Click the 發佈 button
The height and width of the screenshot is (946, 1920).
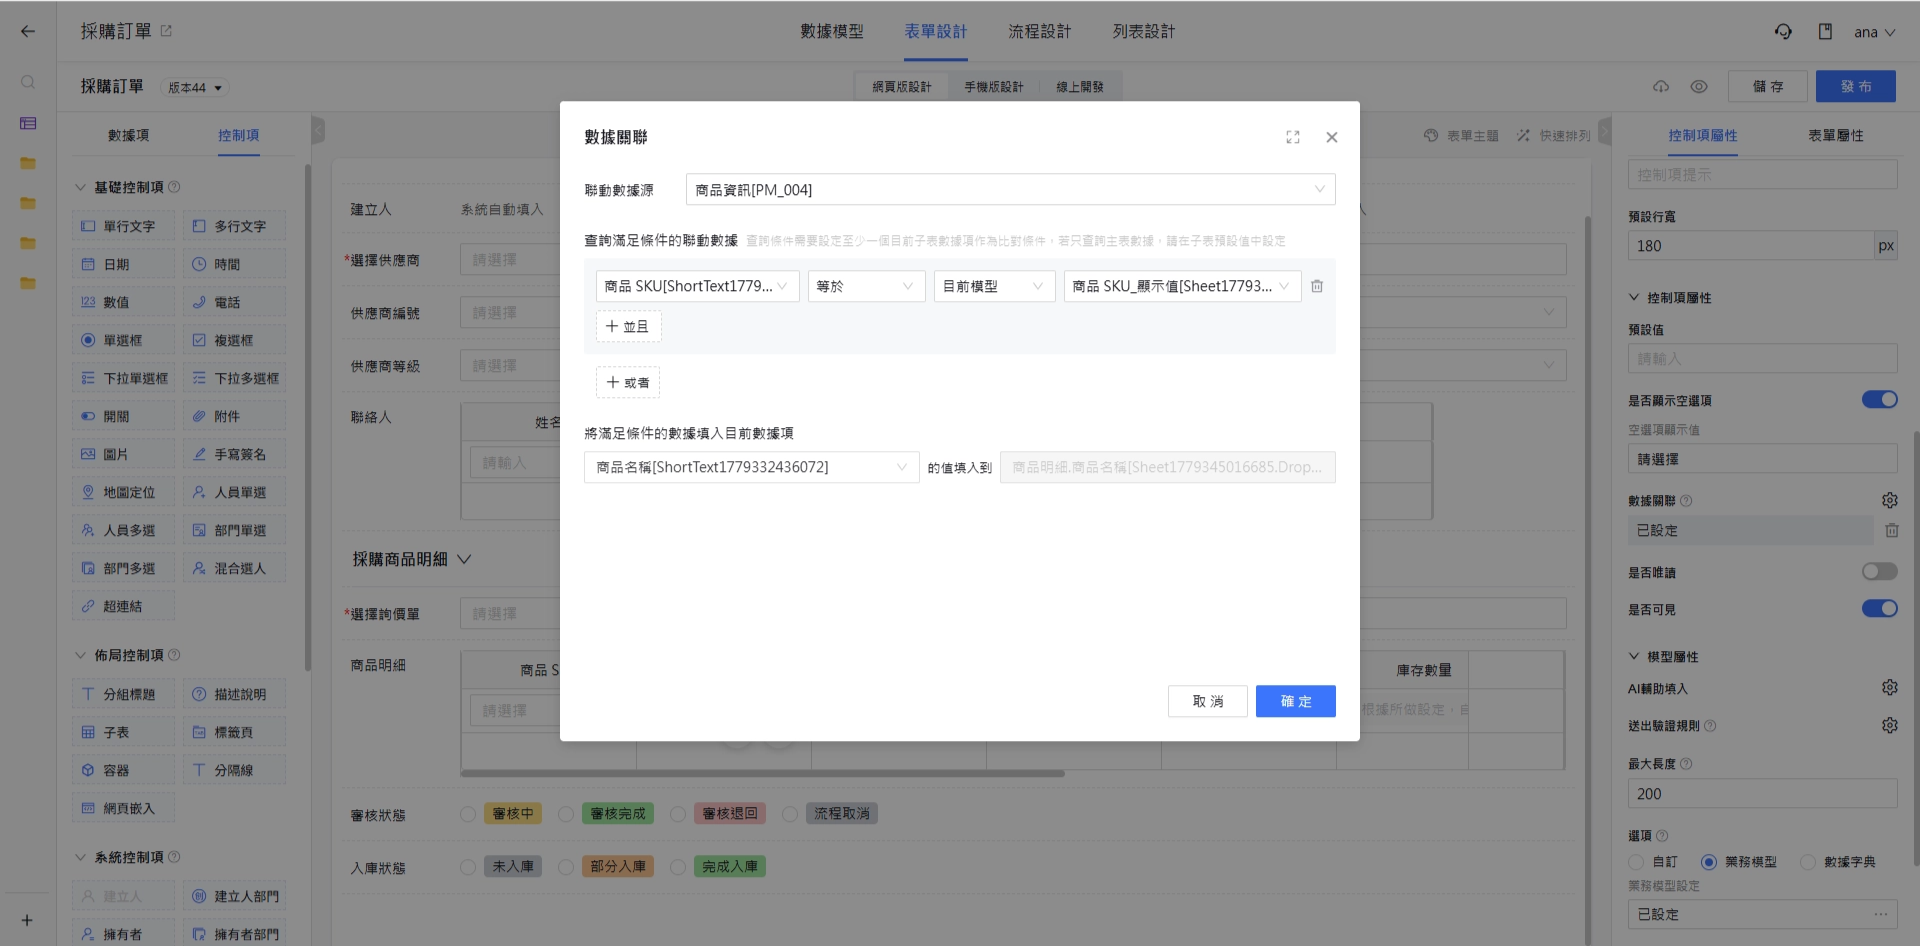point(1856,86)
